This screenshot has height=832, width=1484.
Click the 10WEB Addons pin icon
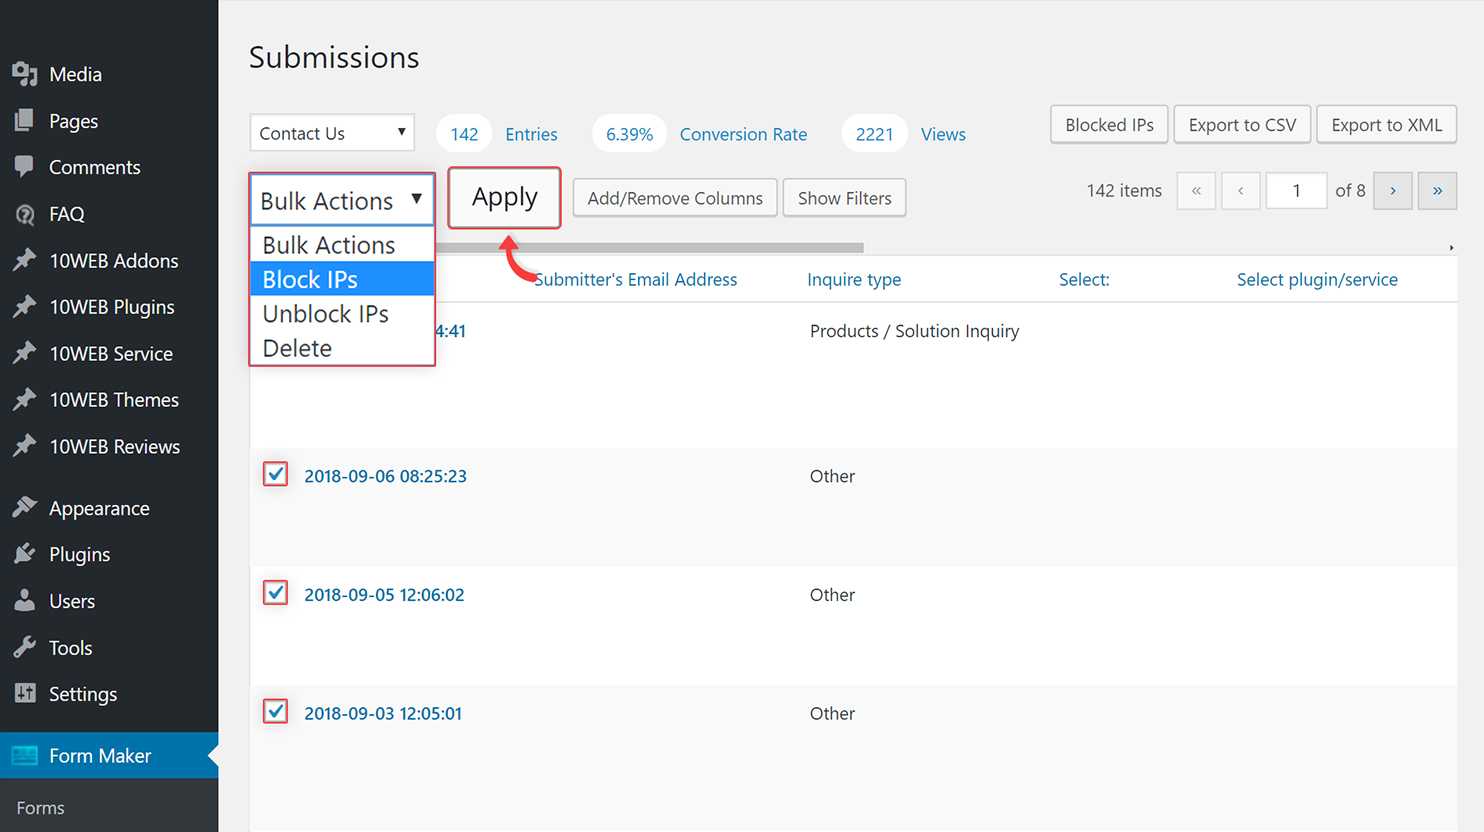(x=25, y=260)
